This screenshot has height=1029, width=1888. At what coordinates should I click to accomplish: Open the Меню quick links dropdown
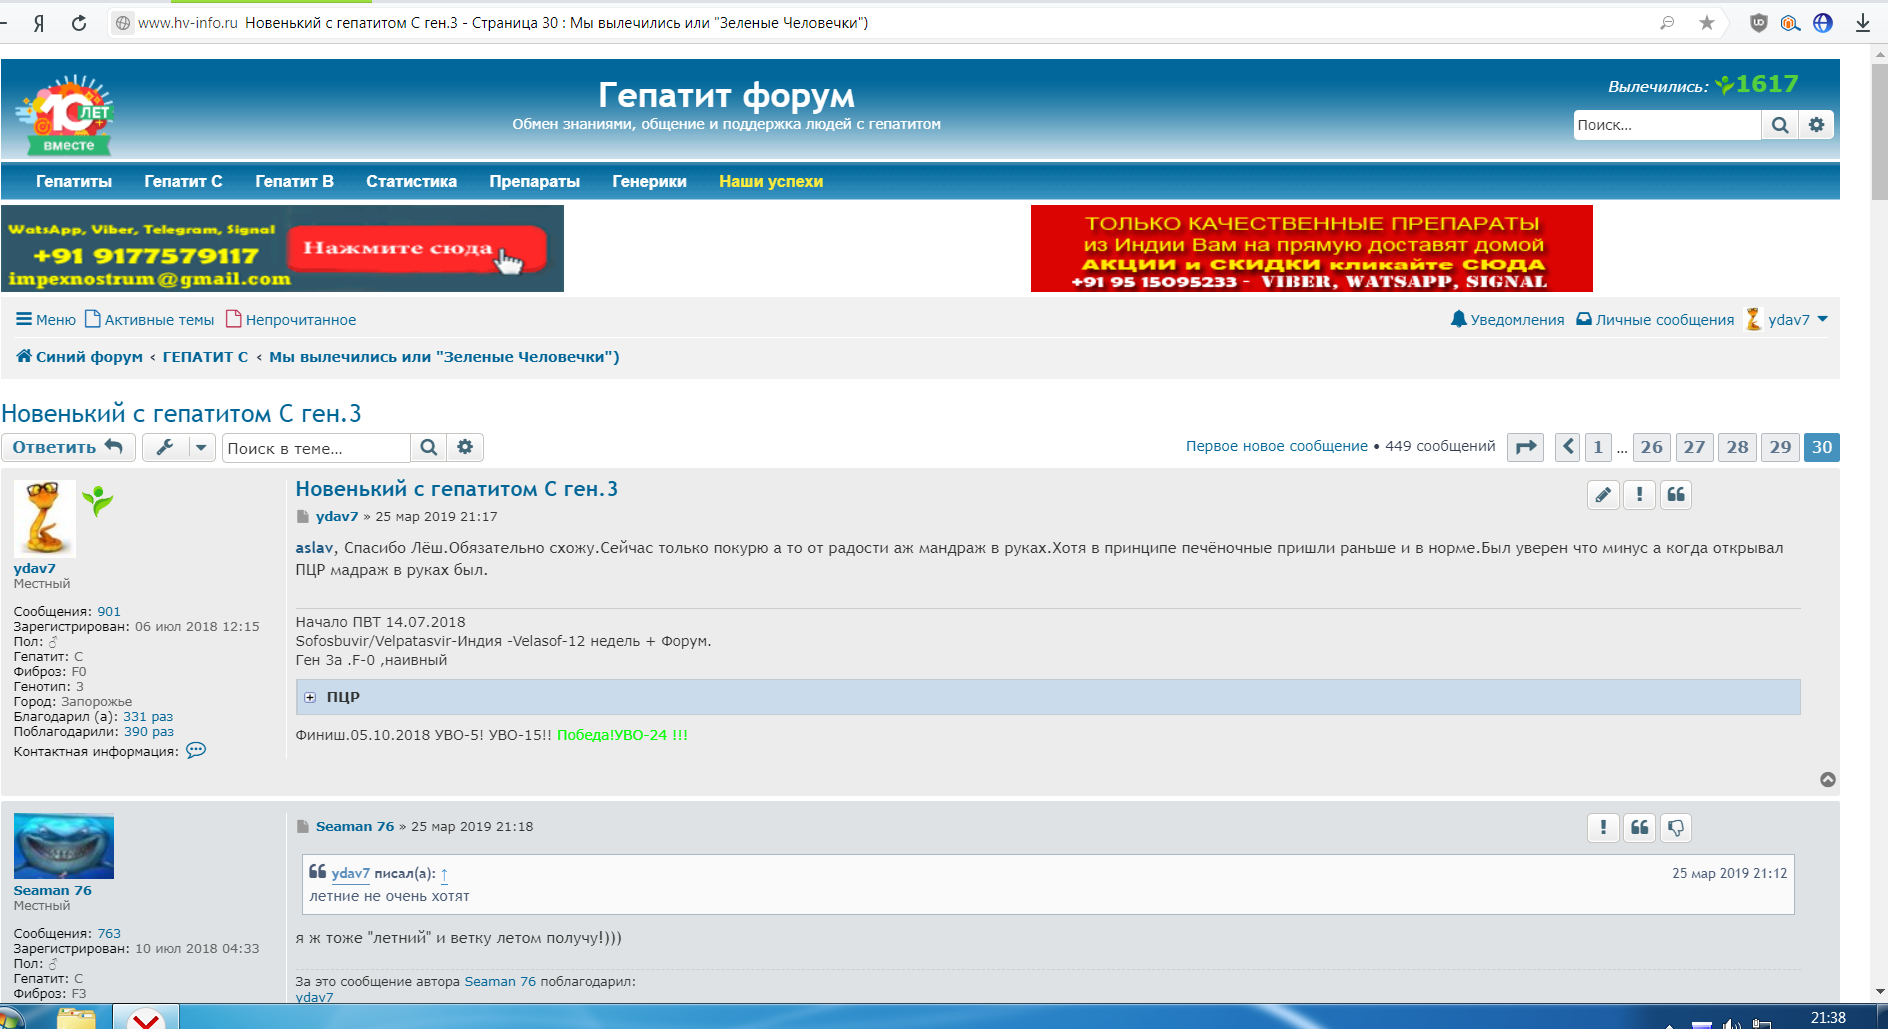(46, 320)
